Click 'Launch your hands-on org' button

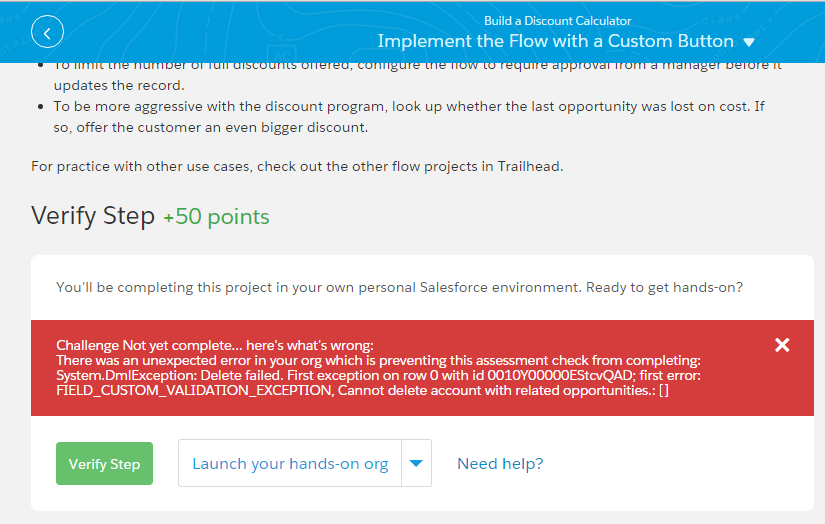pyautogui.click(x=290, y=464)
